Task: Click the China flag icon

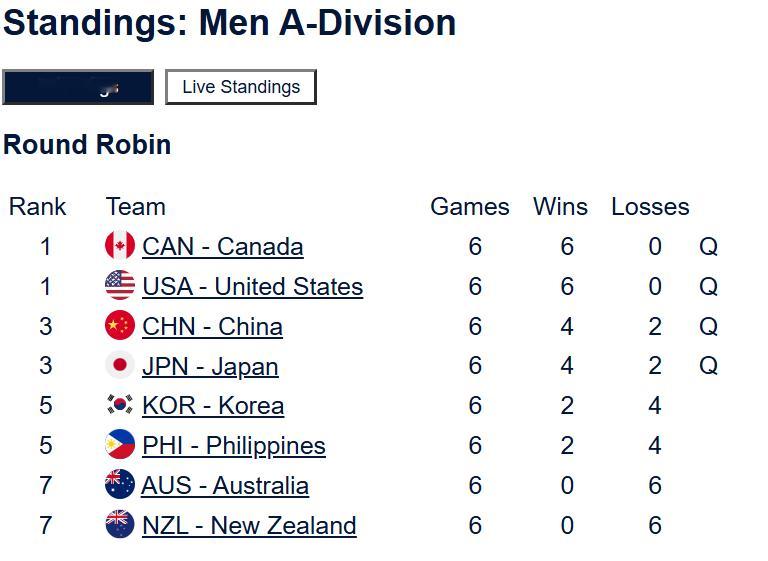Action: [120, 326]
